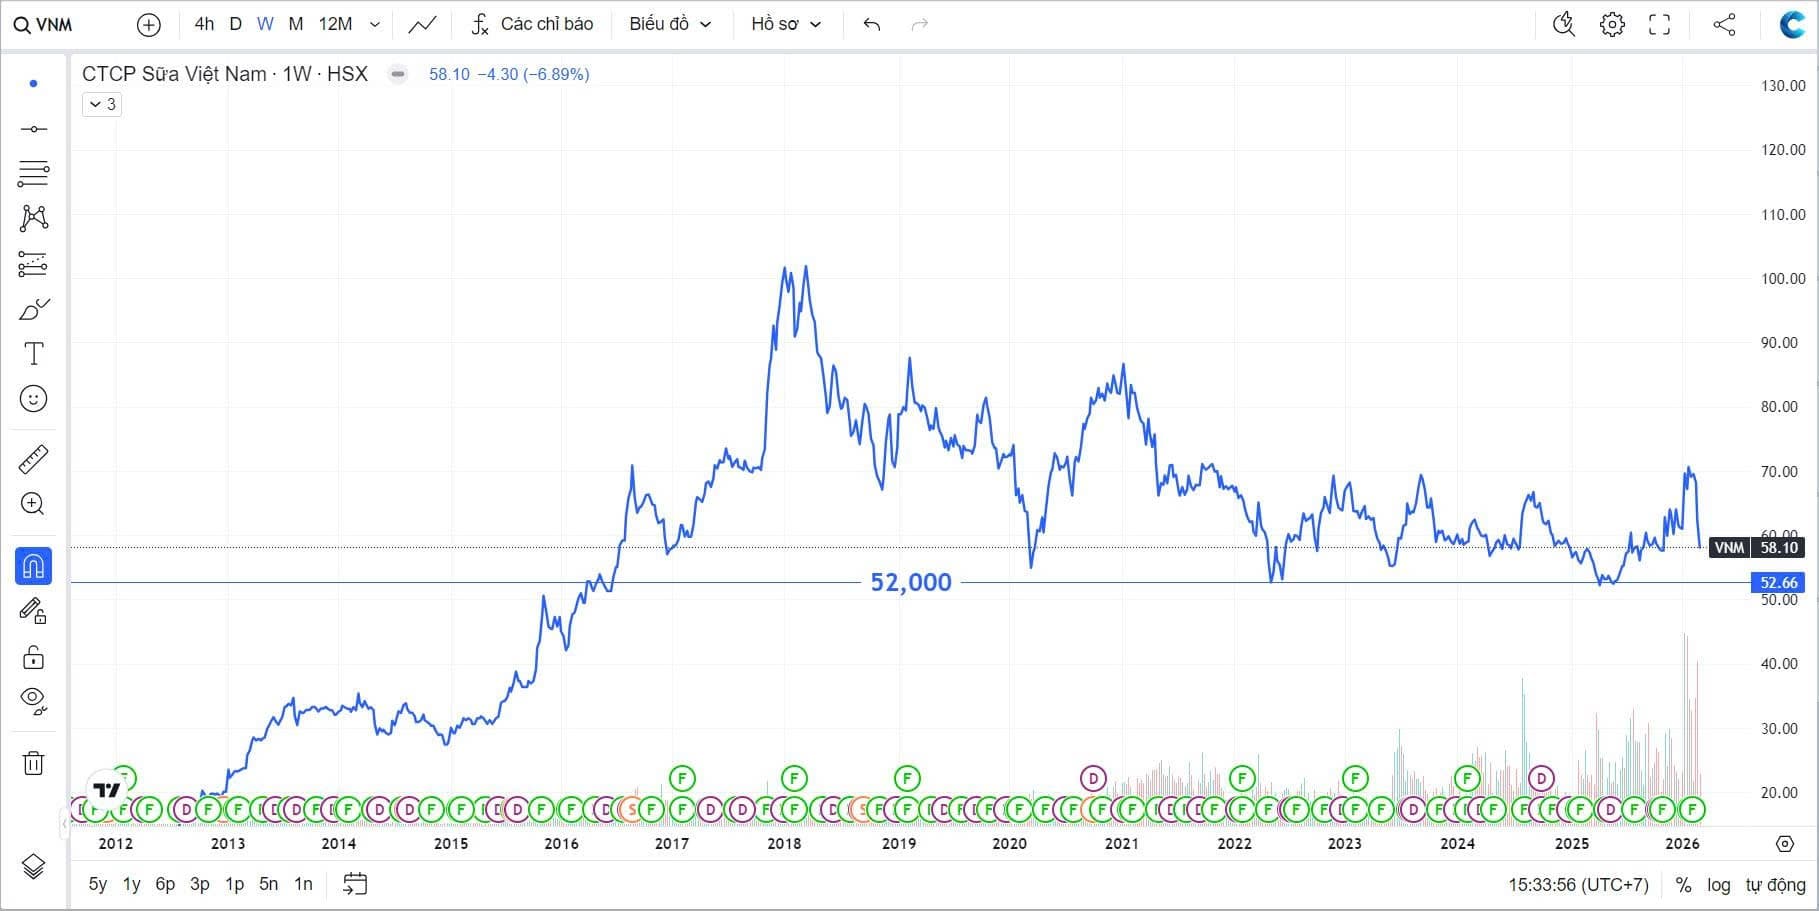Hide all drawings with eye icon
Image resolution: width=1819 pixels, height=911 pixels.
33,702
